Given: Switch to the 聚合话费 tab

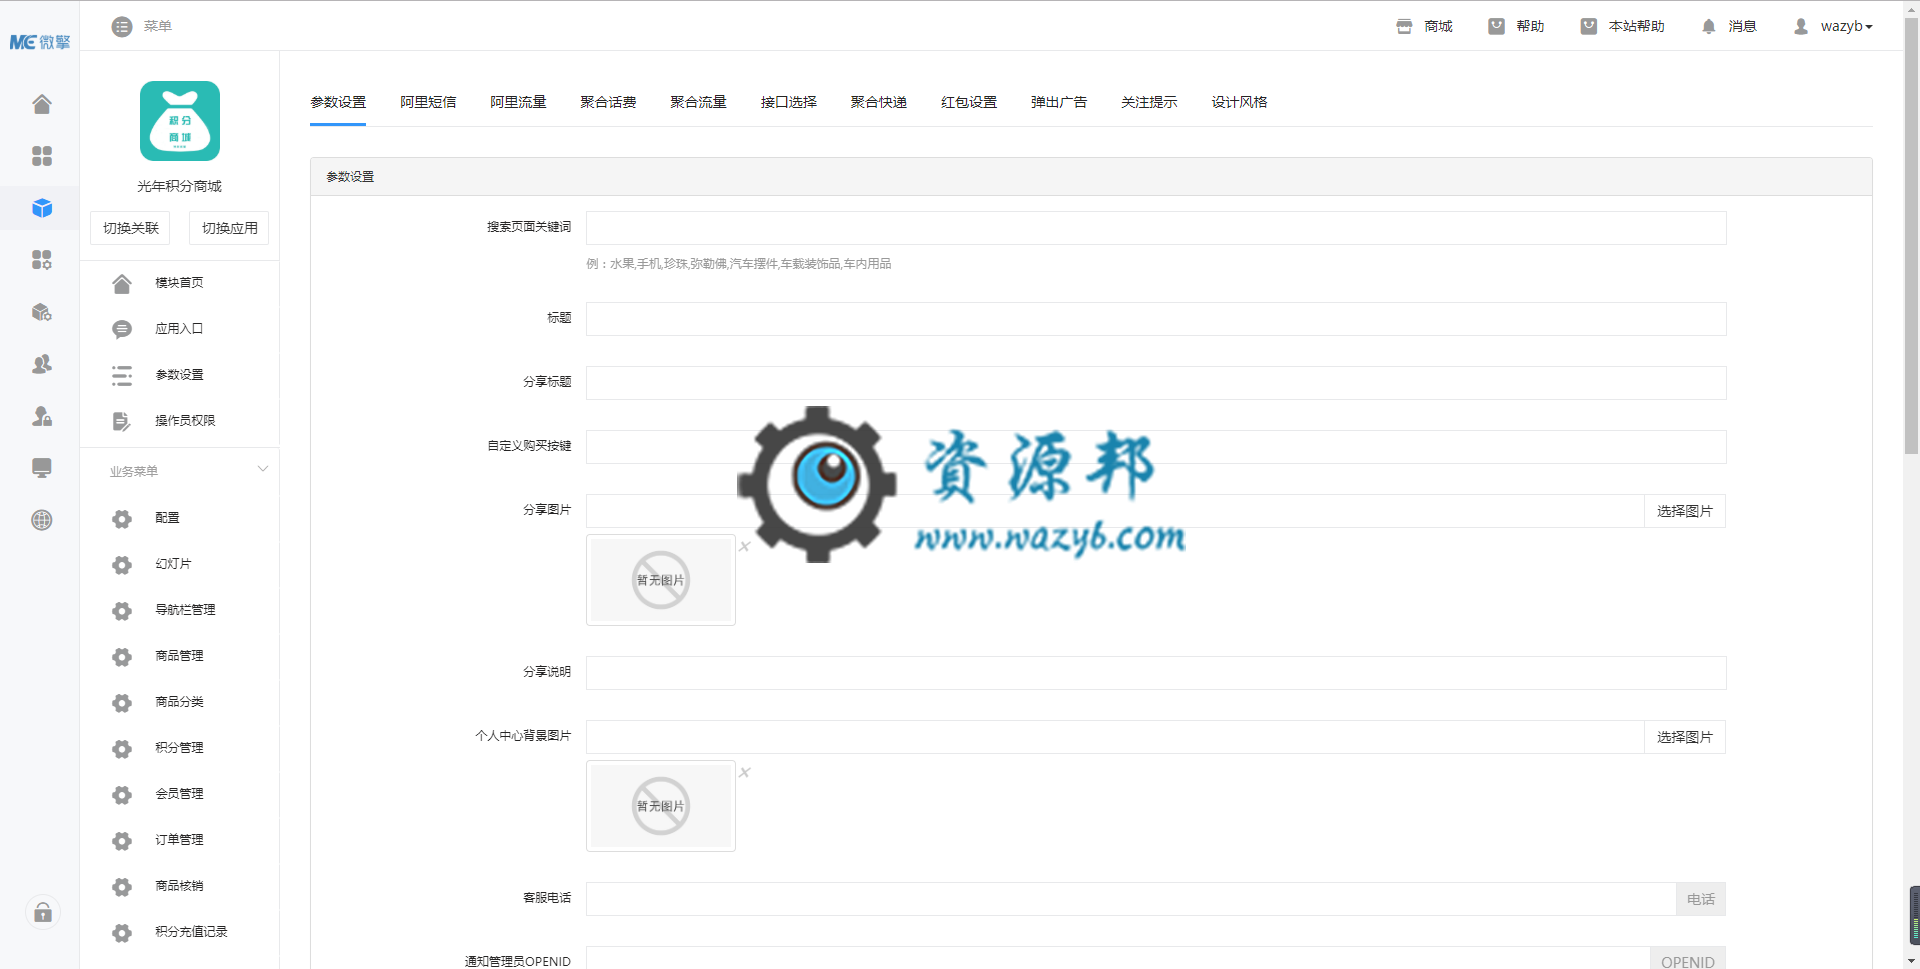Looking at the screenshot, I should (608, 102).
